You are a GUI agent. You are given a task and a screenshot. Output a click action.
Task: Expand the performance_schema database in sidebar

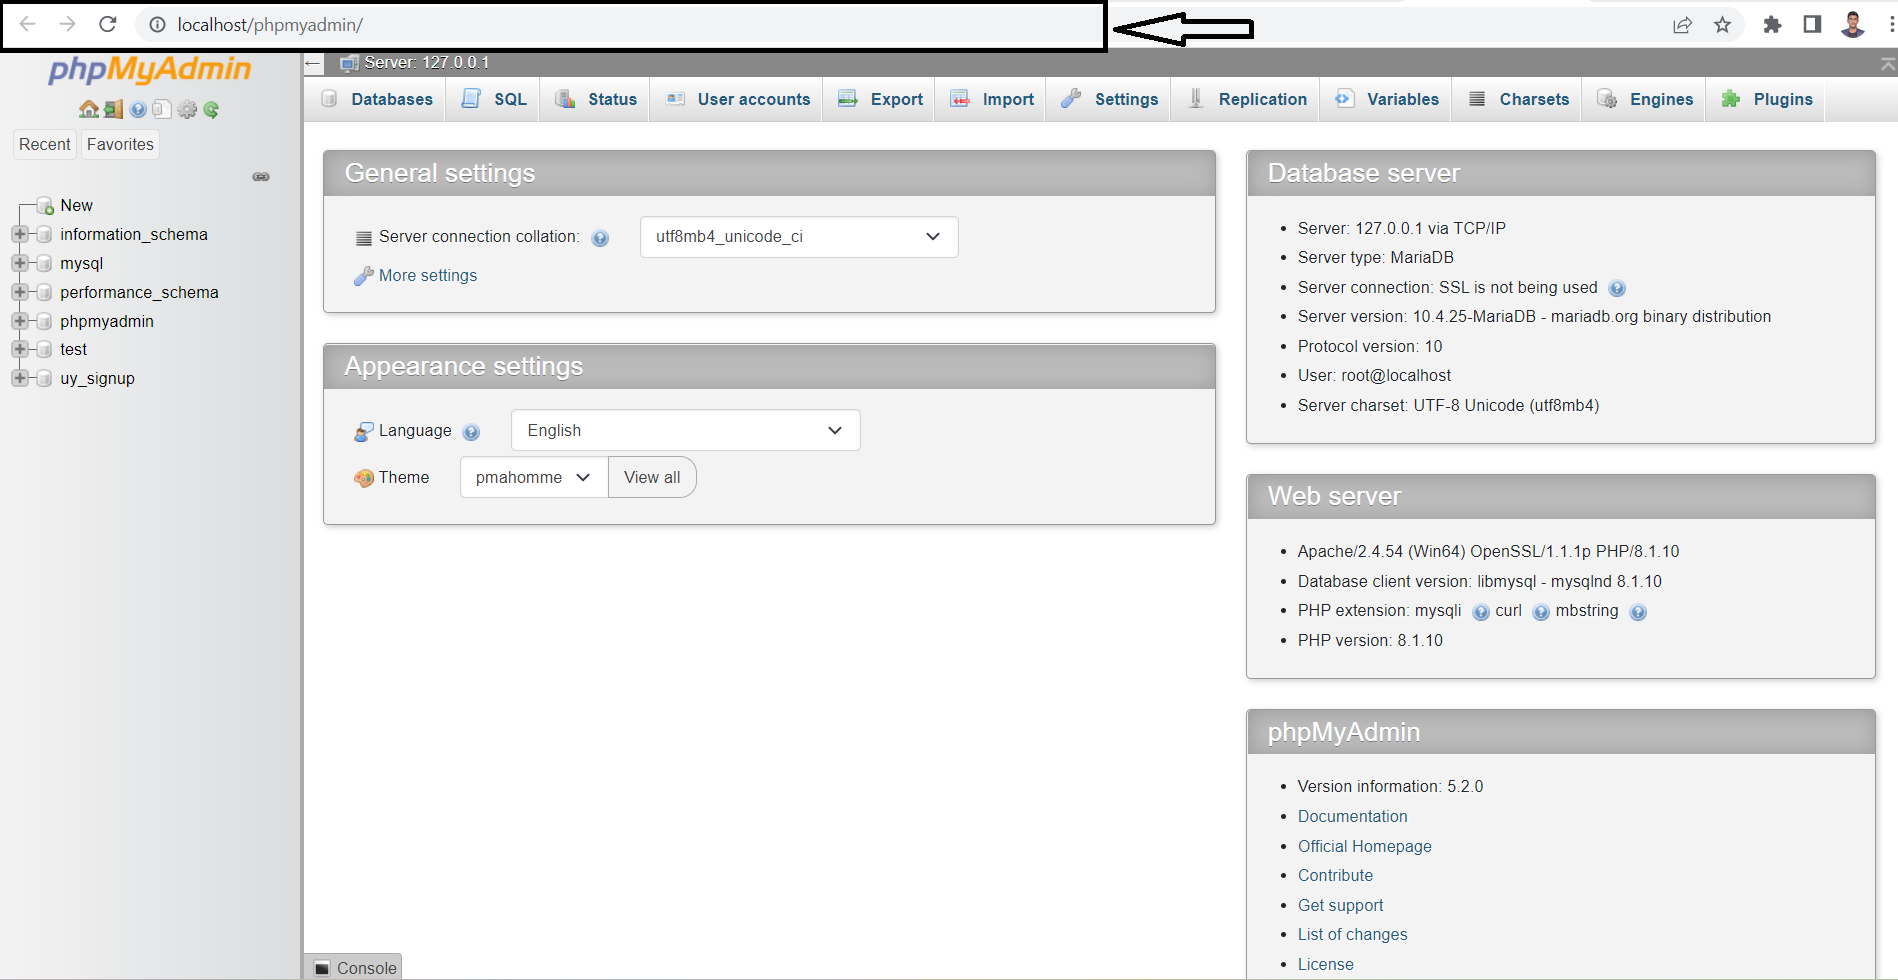click(x=19, y=292)
